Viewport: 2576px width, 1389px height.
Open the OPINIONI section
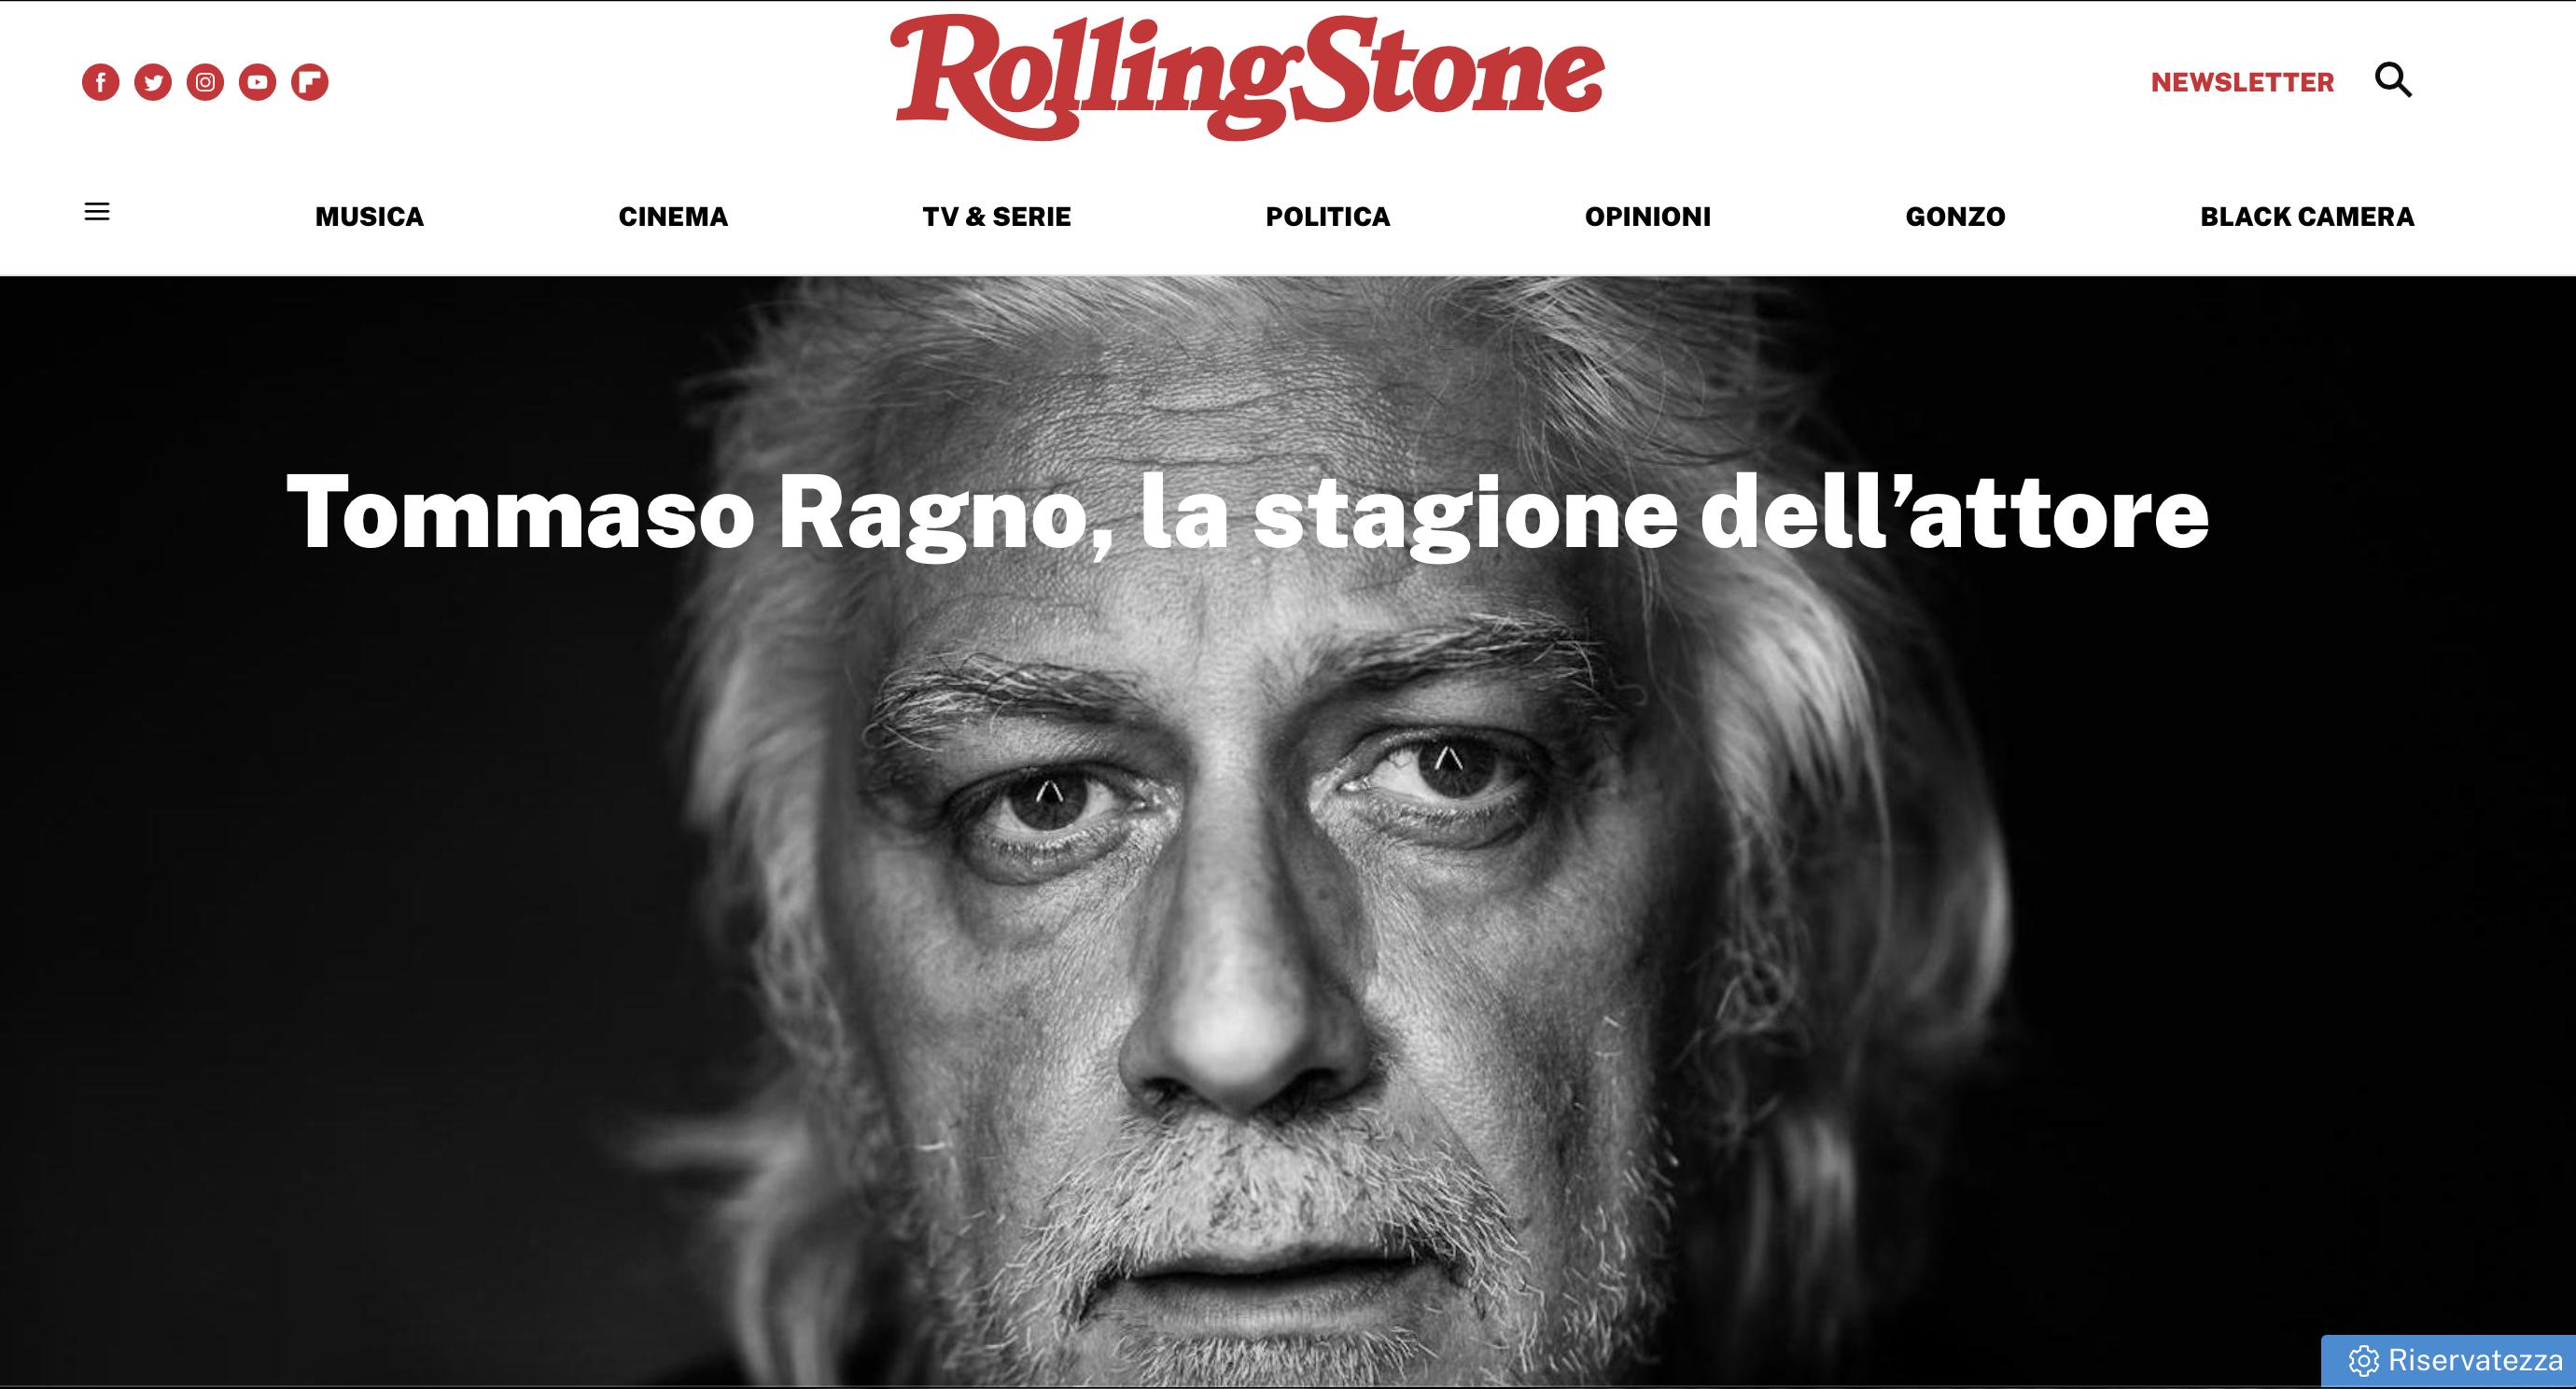click(x=1648, y=217)
